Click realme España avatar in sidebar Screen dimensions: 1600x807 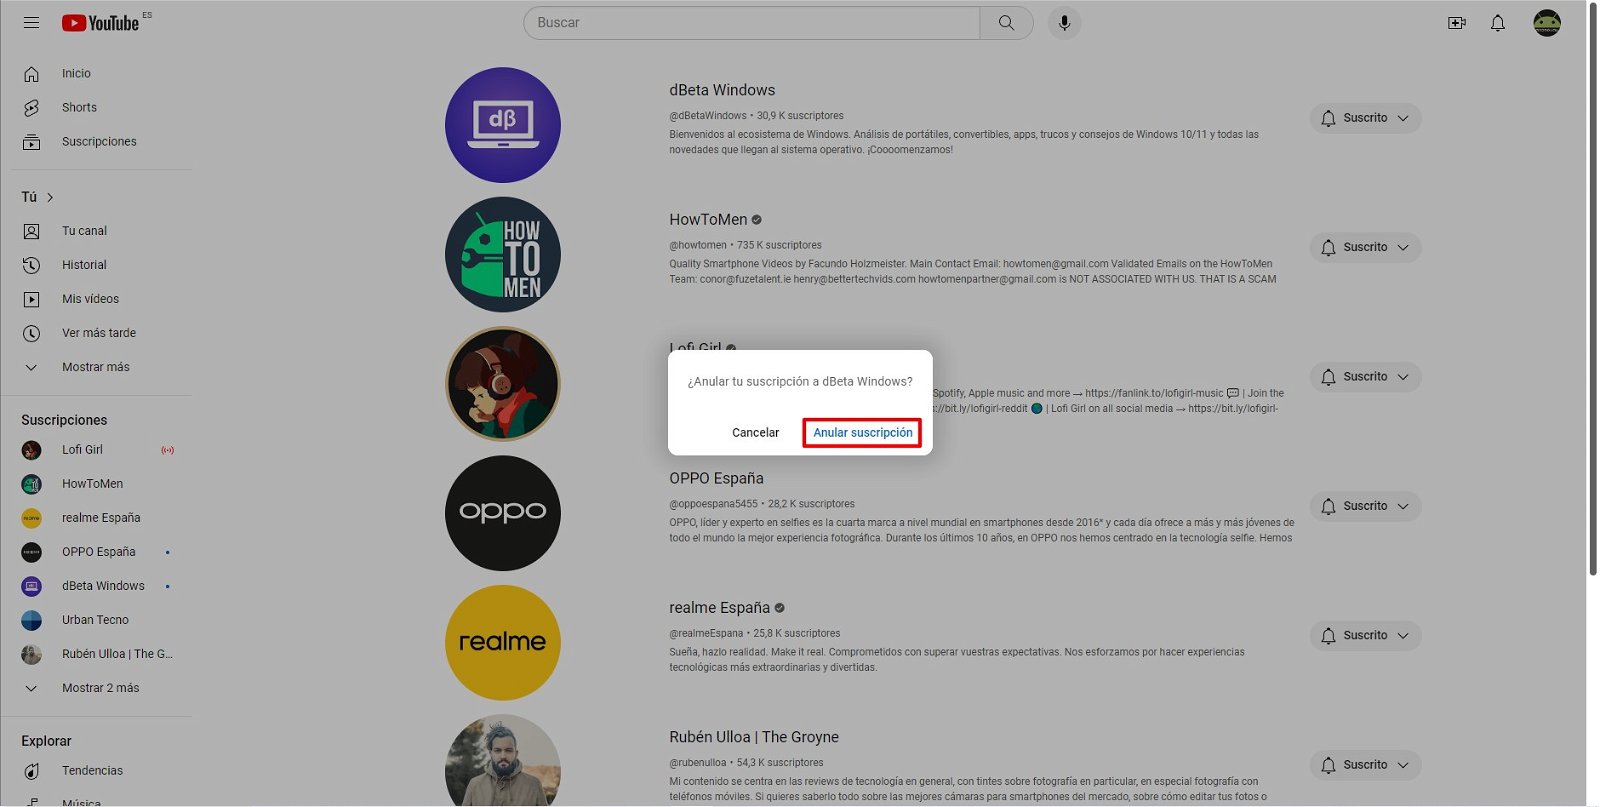point(31,518)
